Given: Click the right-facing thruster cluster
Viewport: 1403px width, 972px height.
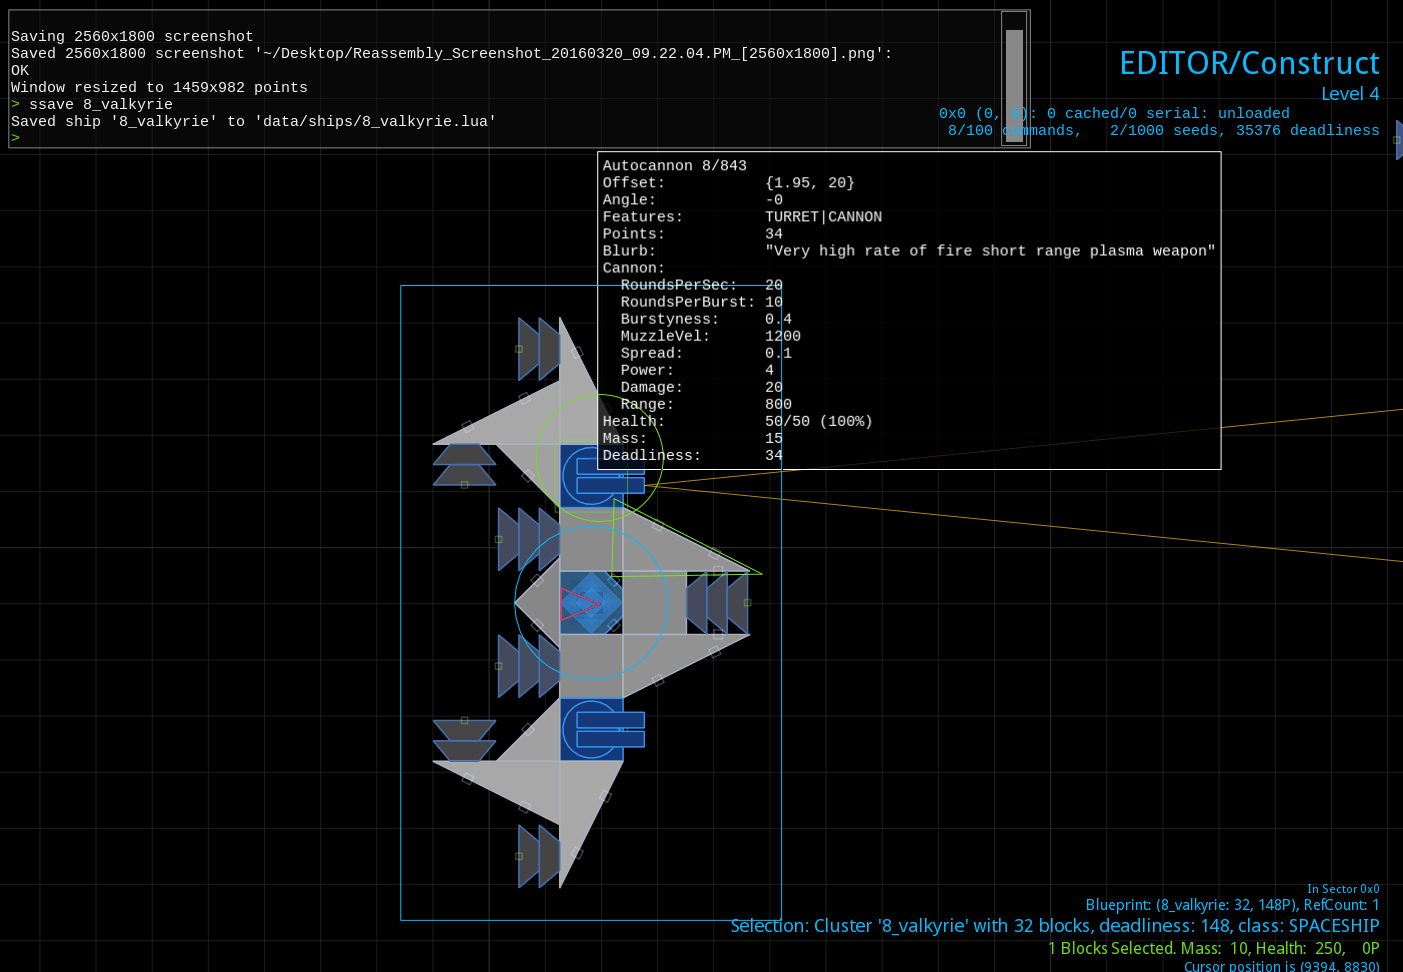Looking at the screenshot, I should pyautogui.click(x=717, y=603).
